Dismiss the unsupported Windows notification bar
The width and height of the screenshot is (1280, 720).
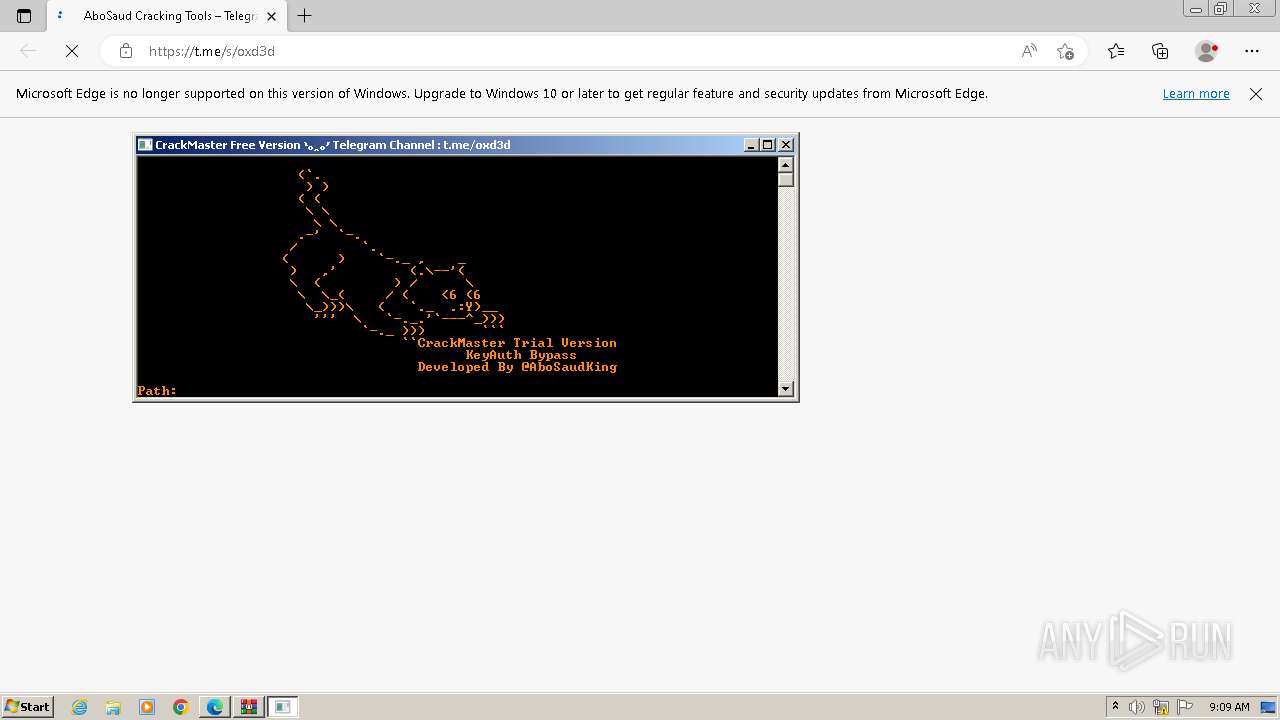point(1256,94)
